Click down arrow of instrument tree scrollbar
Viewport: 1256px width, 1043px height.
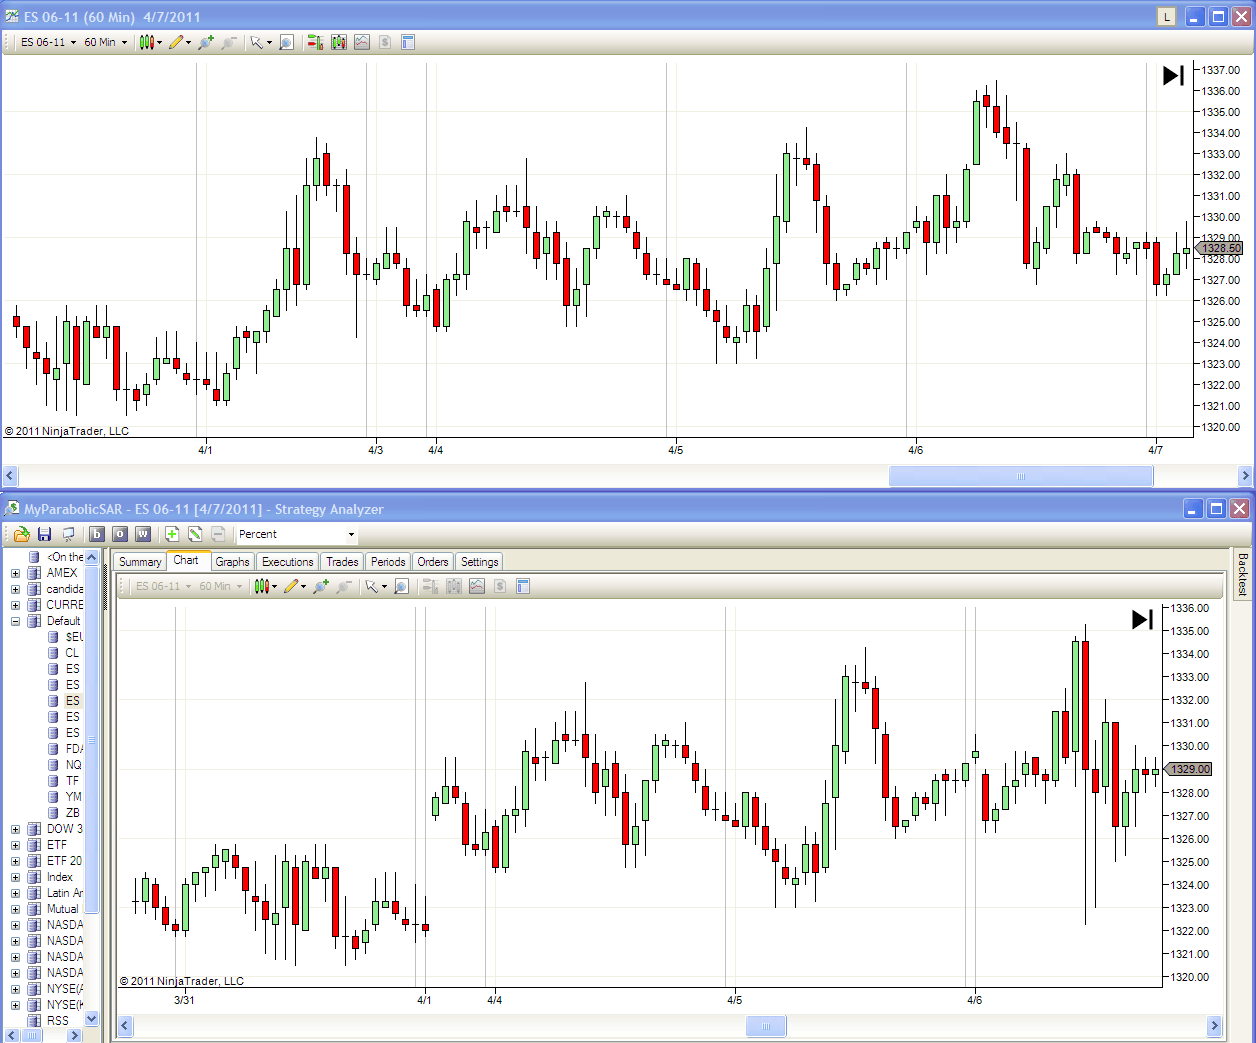coord(92,1019)
